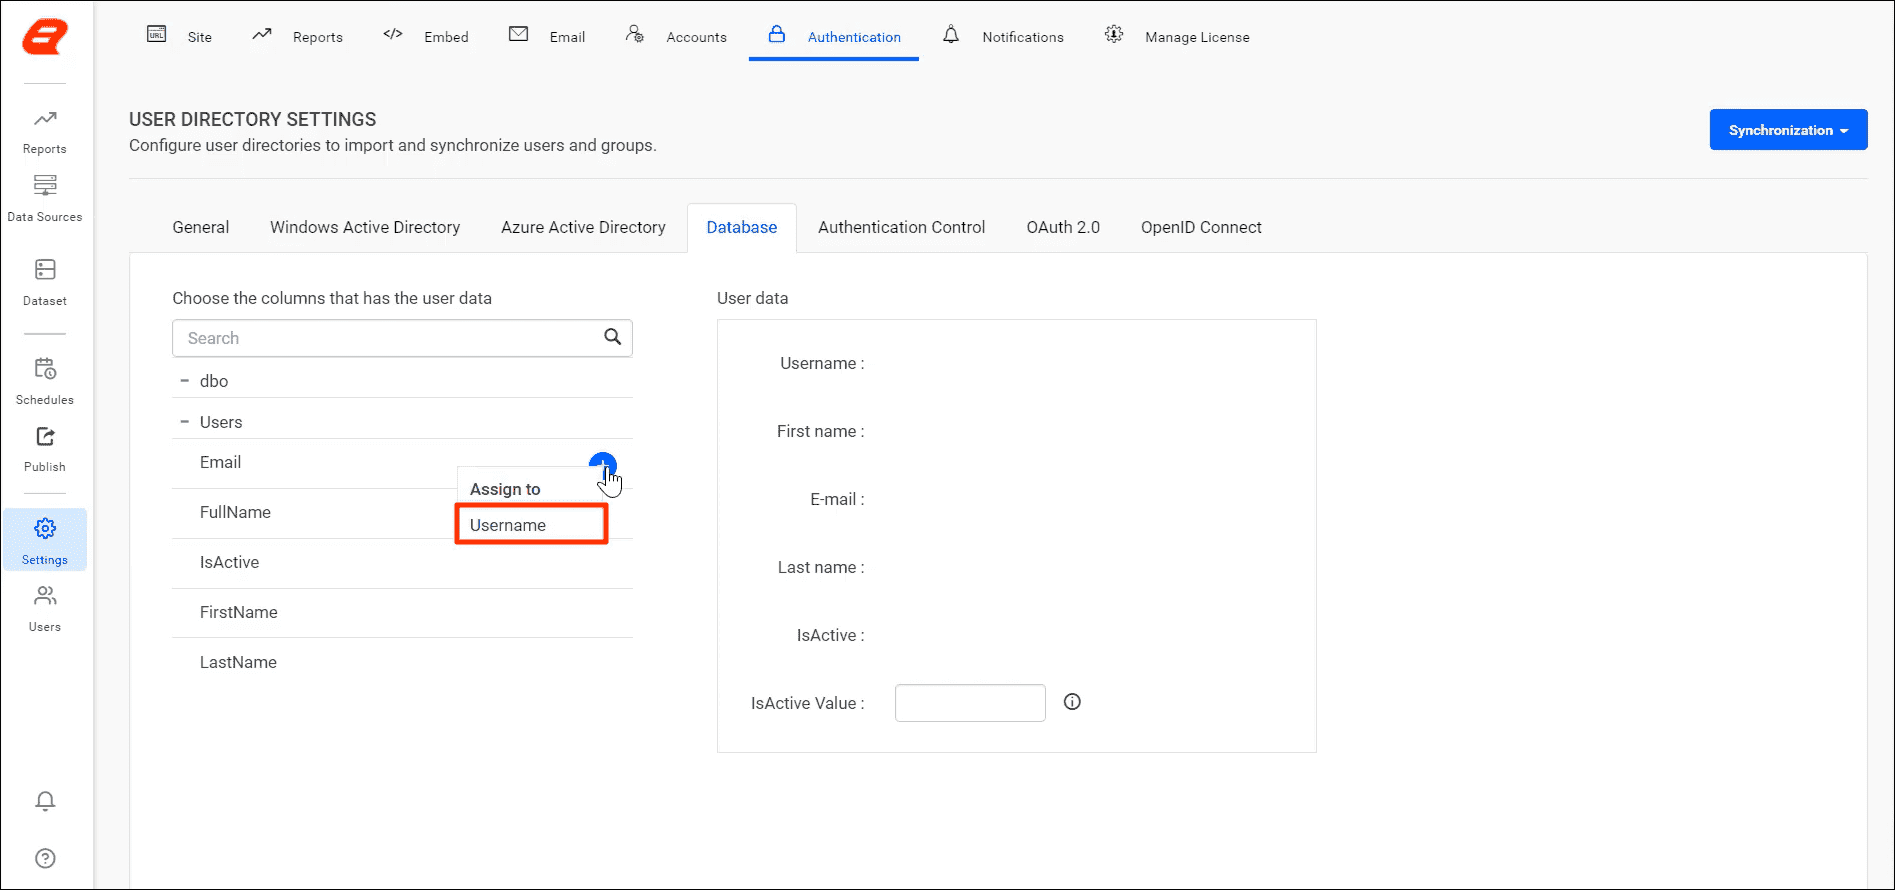Click the Notifications bell icon in top menu
Viewport: 1895px width, 890px height.
951,35
